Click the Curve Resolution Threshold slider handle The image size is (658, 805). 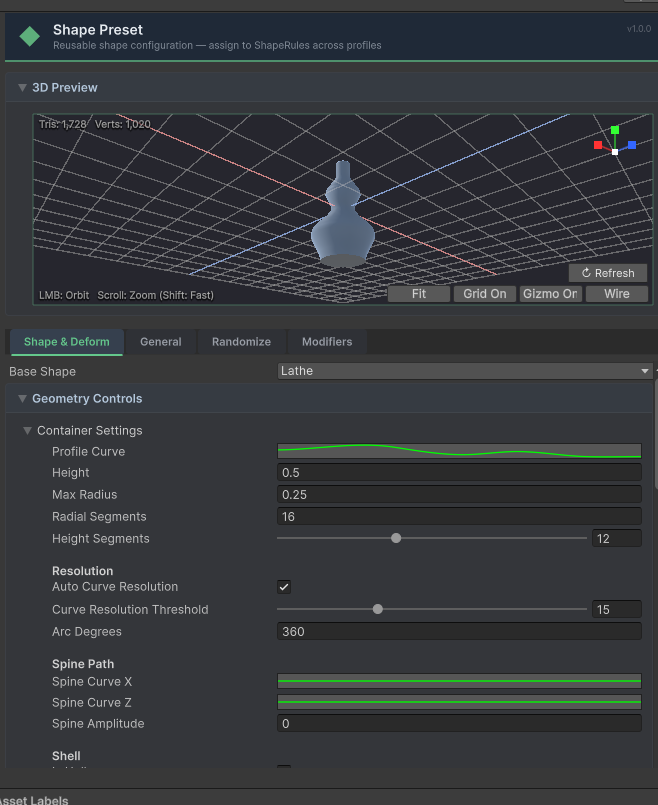pyautogui.click(x=378, y=609)
